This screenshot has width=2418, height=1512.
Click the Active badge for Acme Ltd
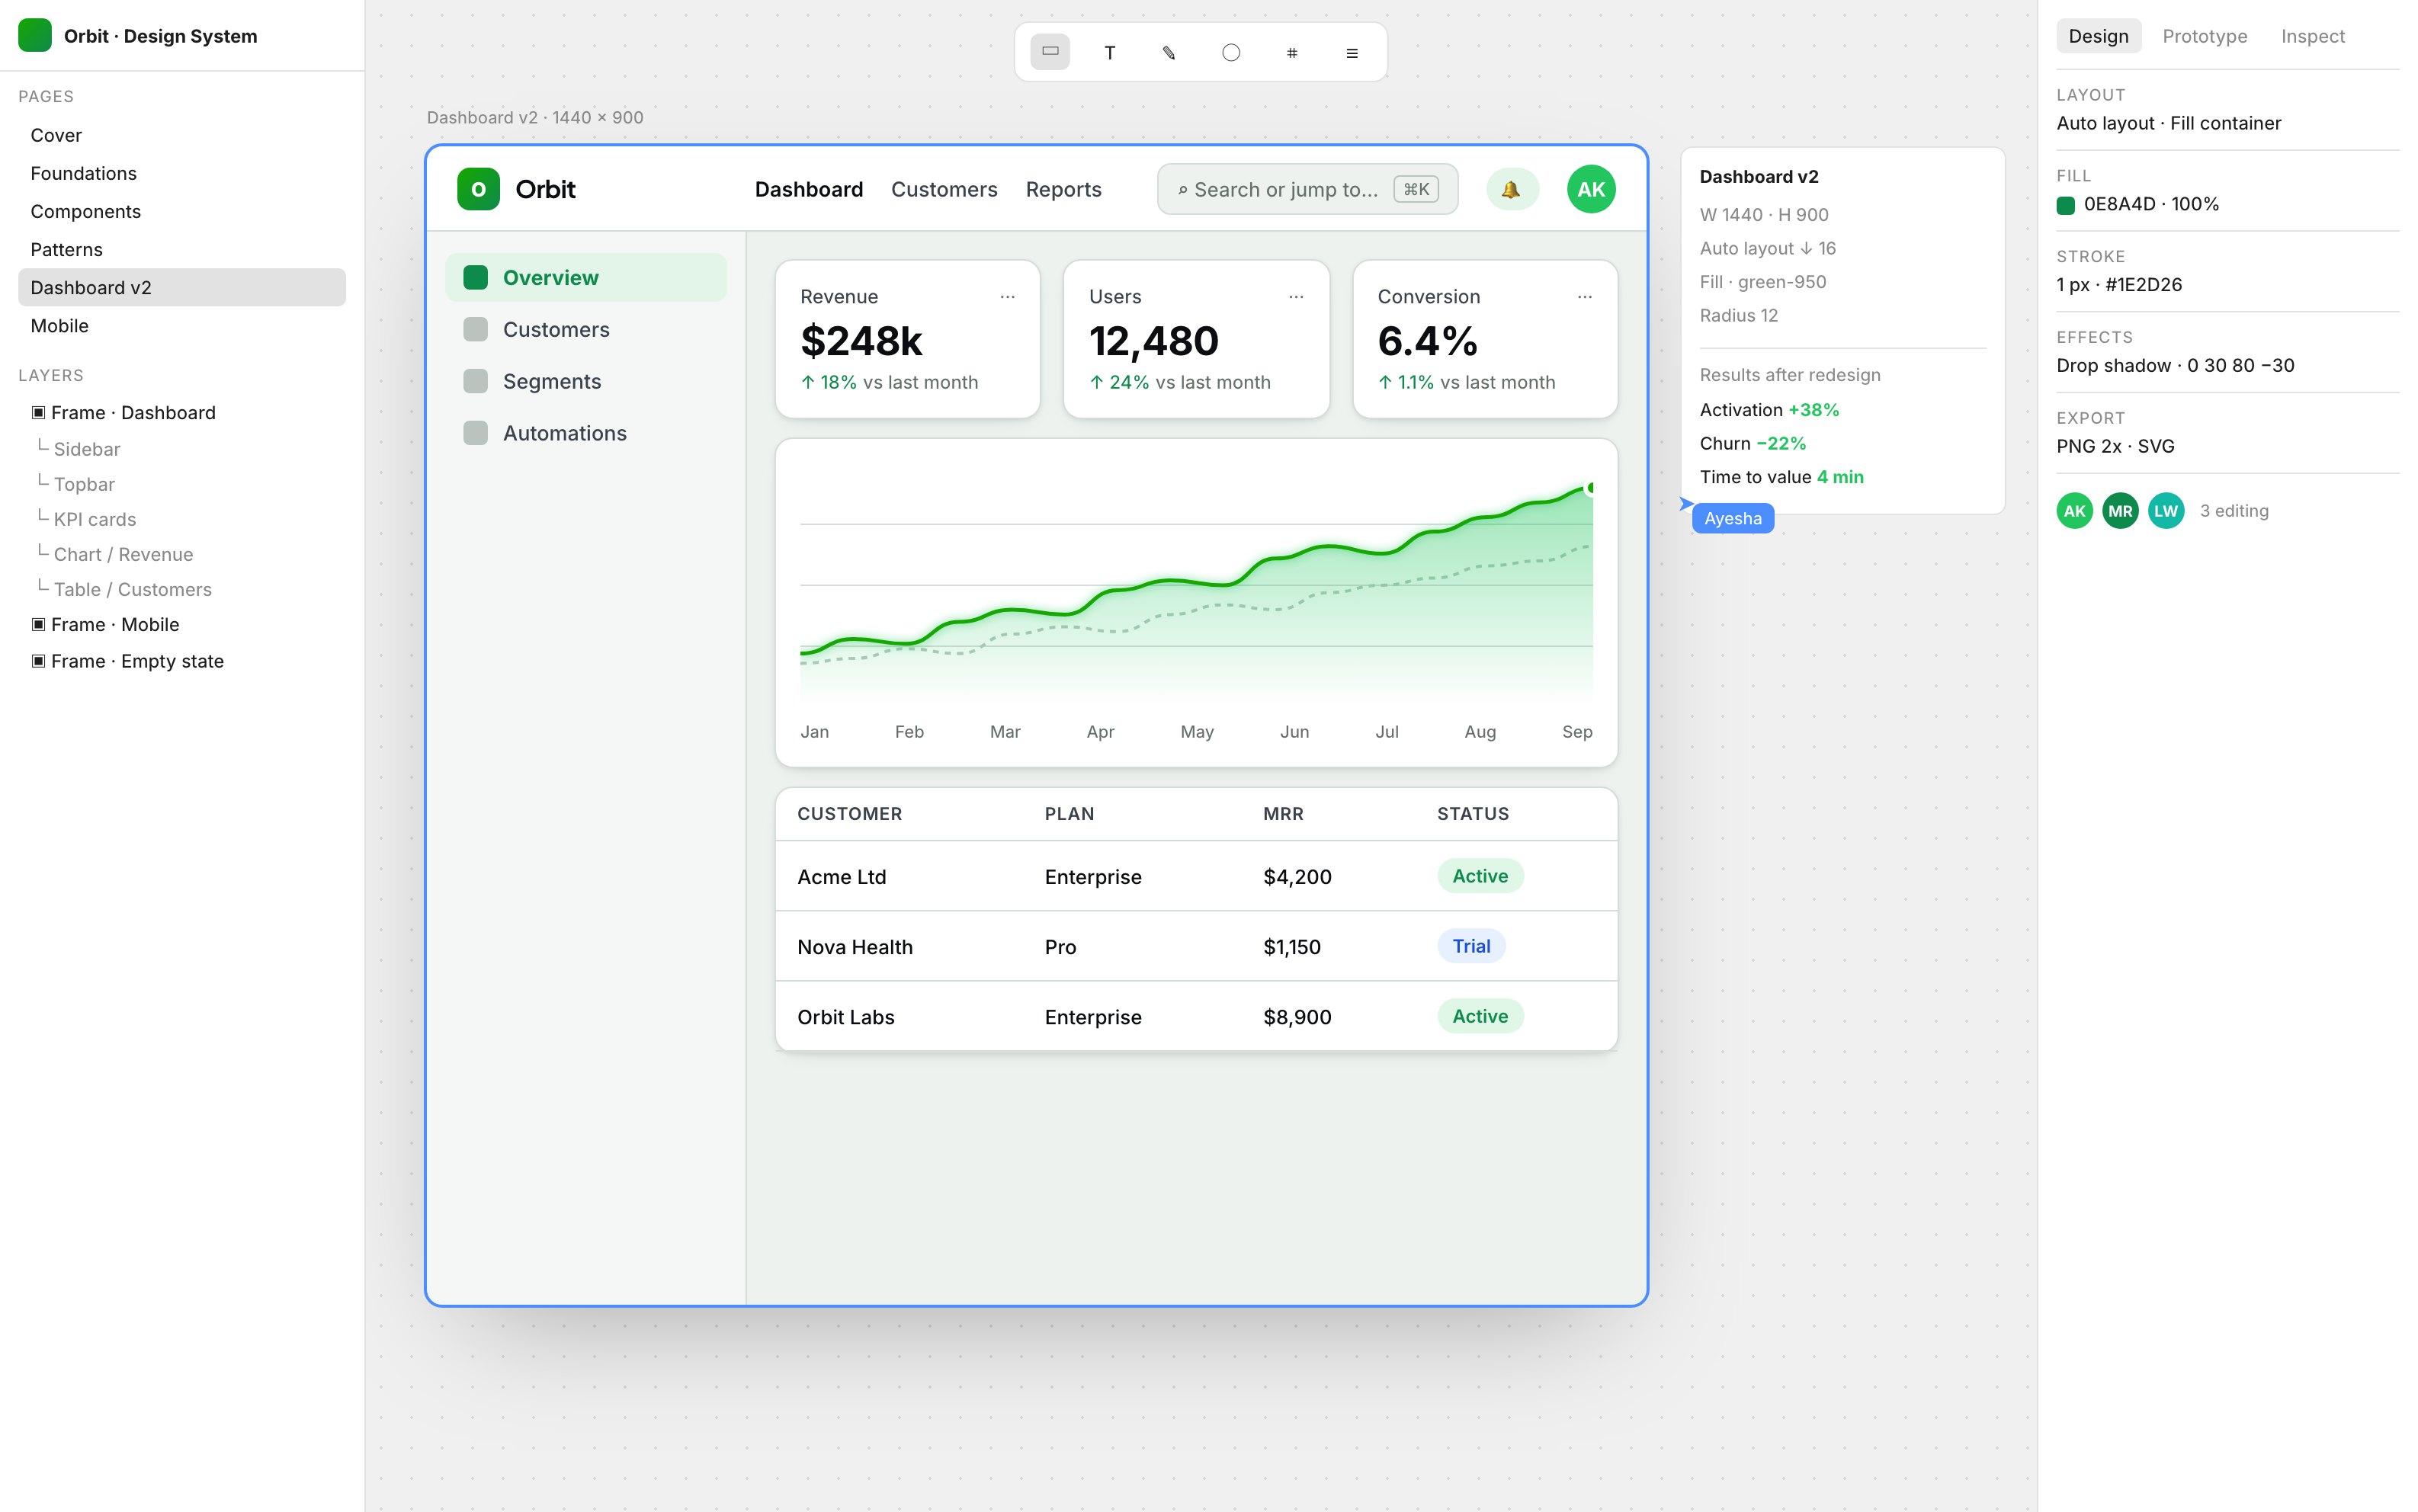(1480, 876)
